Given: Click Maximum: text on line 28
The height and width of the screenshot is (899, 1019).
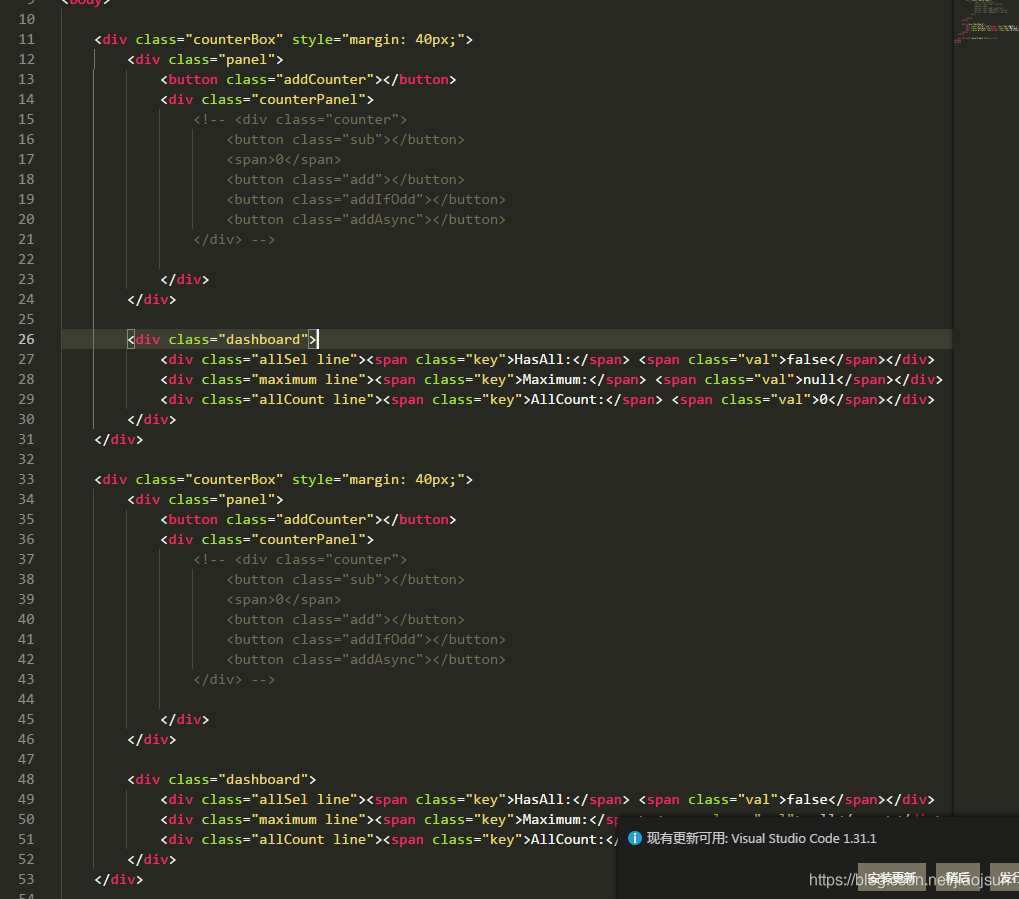Looking at the screenshot, I should click(555, 380).
